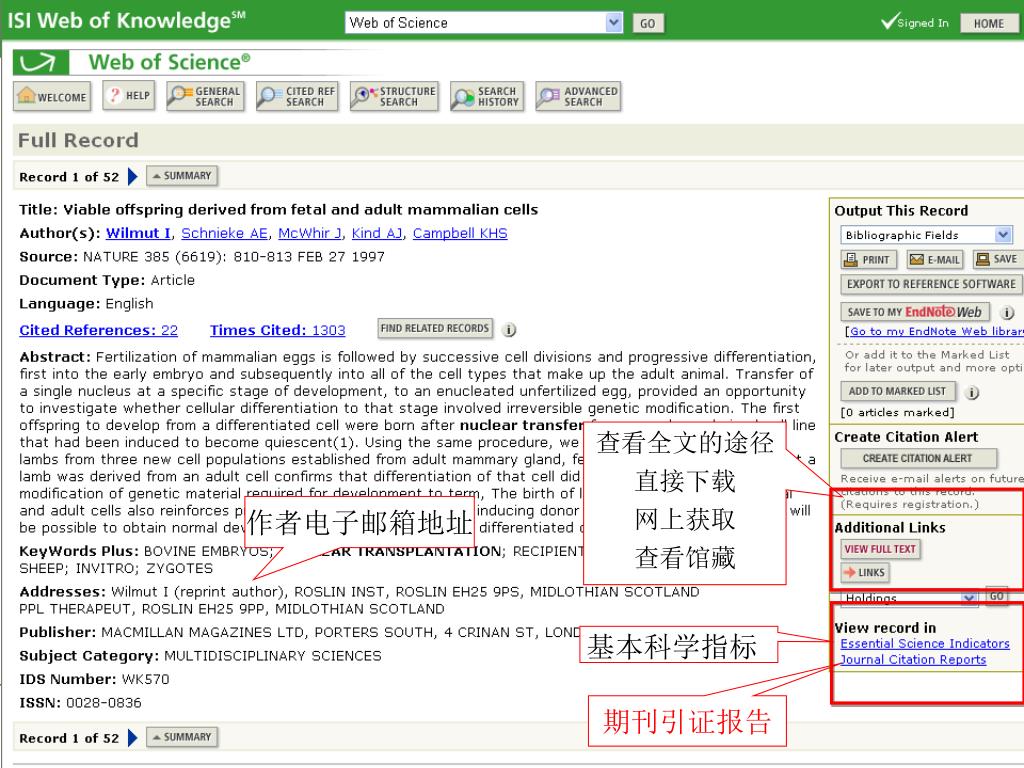Go to next record arrow at top
Viewport: 1024px width, 768px height.
click(x=133, y=176)
